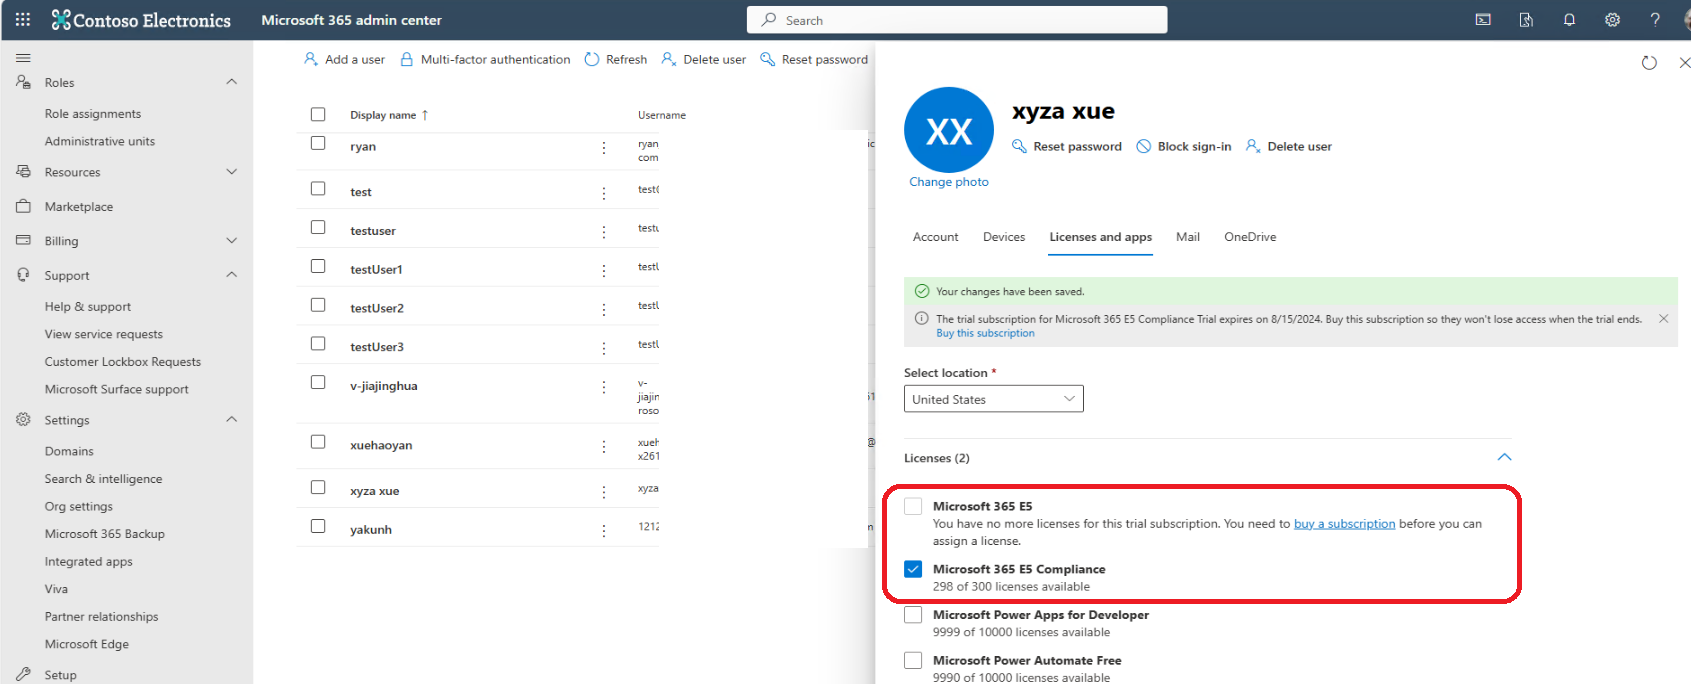
Task: Open more actions for xyza xue row
Action: click(x=604, y=492)
